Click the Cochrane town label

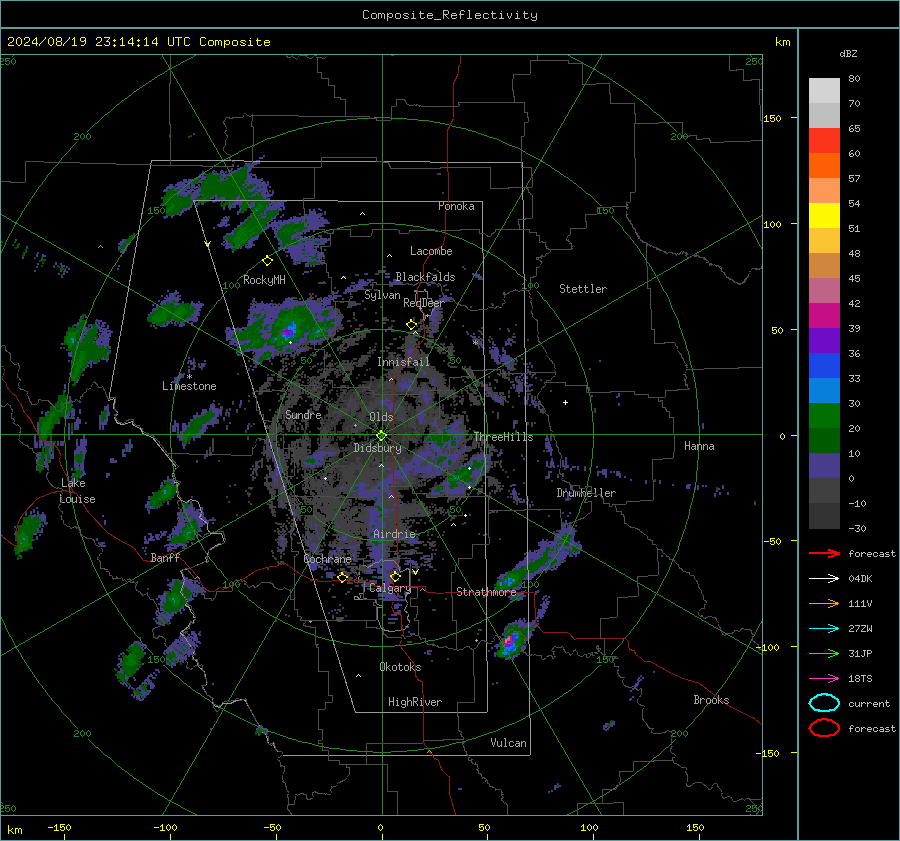(x=327, y=559)
